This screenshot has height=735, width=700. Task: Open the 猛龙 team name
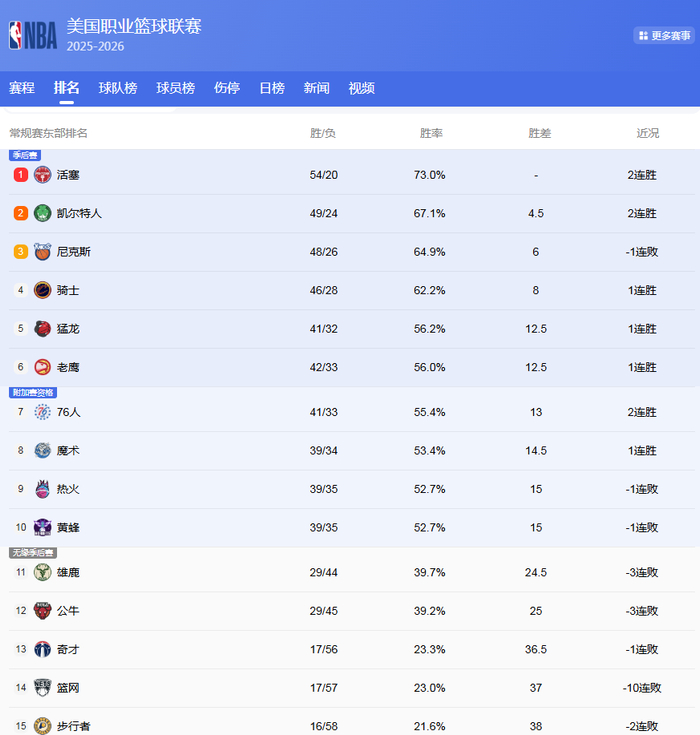coord(68,329)
